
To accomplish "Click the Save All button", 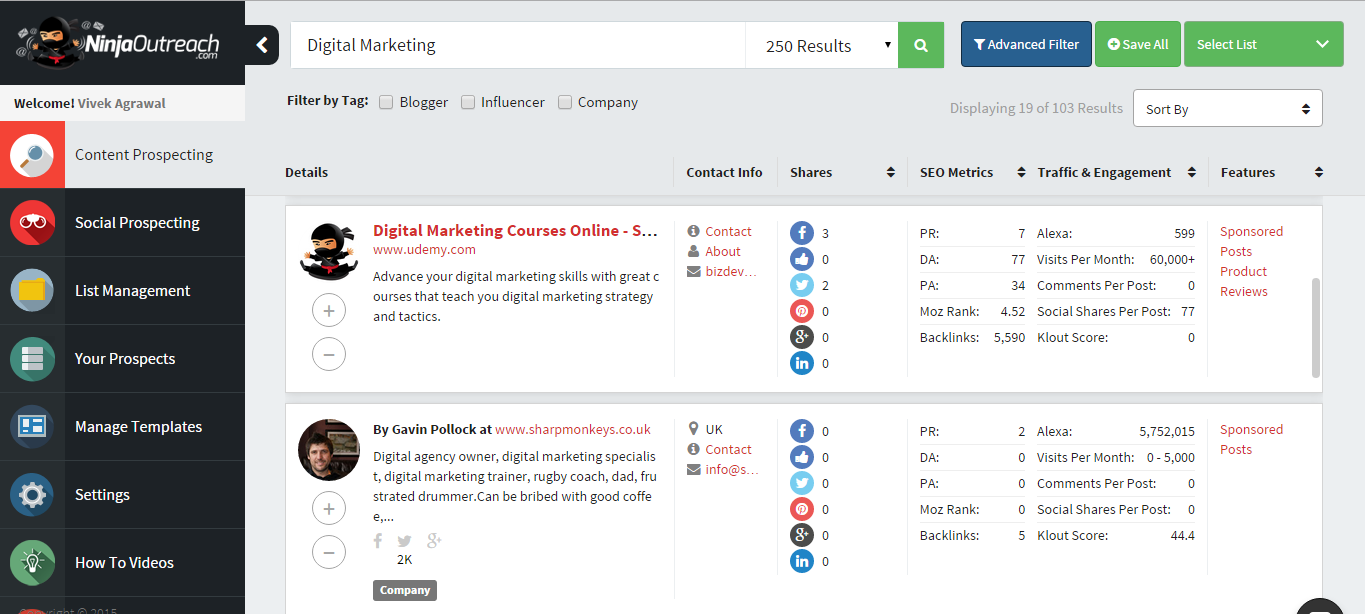I will pyautogui.click(x=1138, y=44).
